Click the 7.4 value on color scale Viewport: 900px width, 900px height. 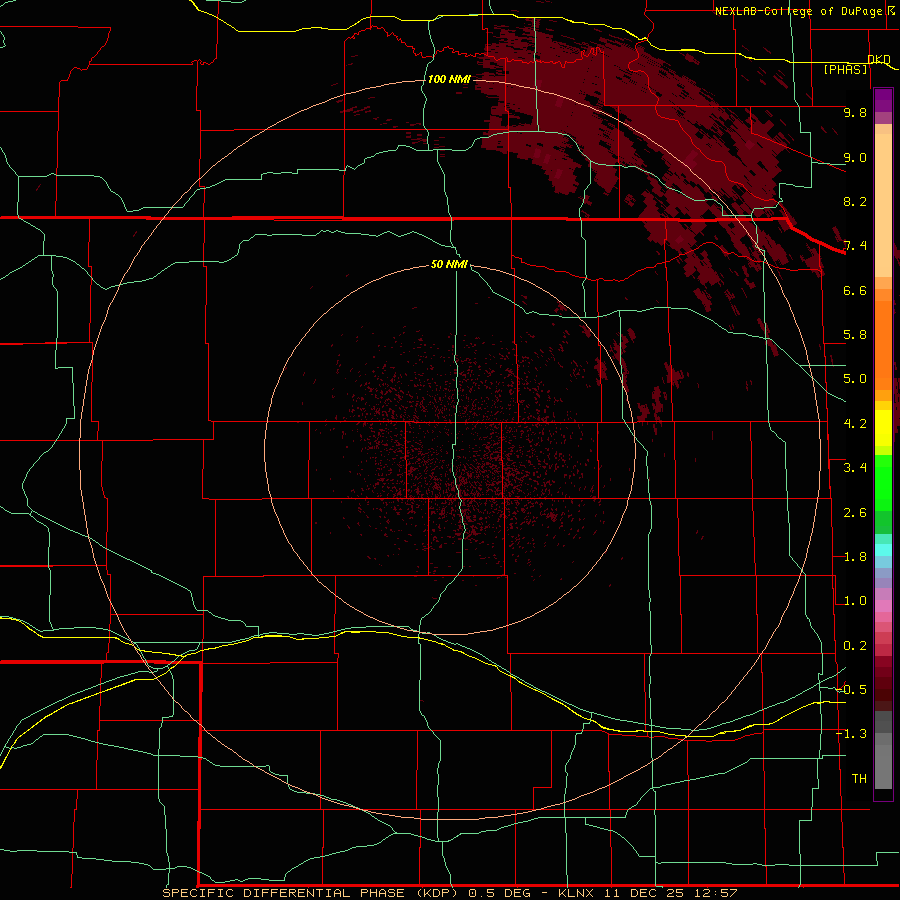point(855,246)
